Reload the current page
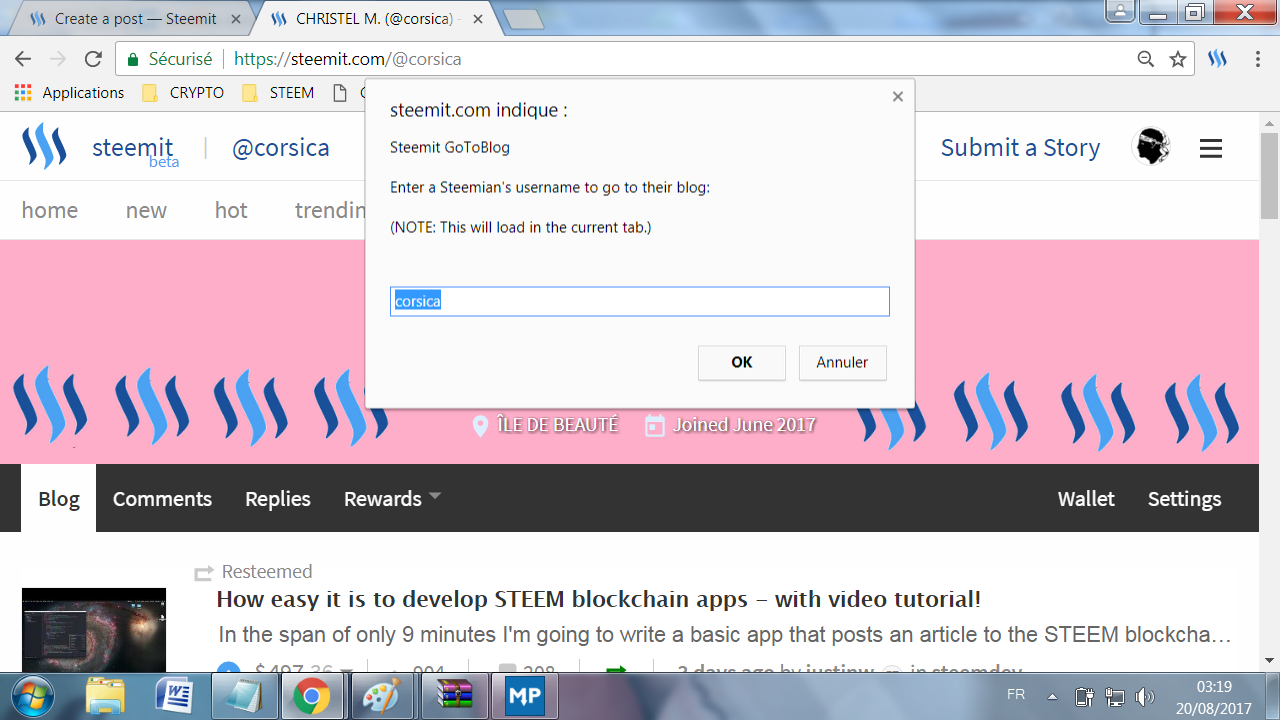 (93, 59)
